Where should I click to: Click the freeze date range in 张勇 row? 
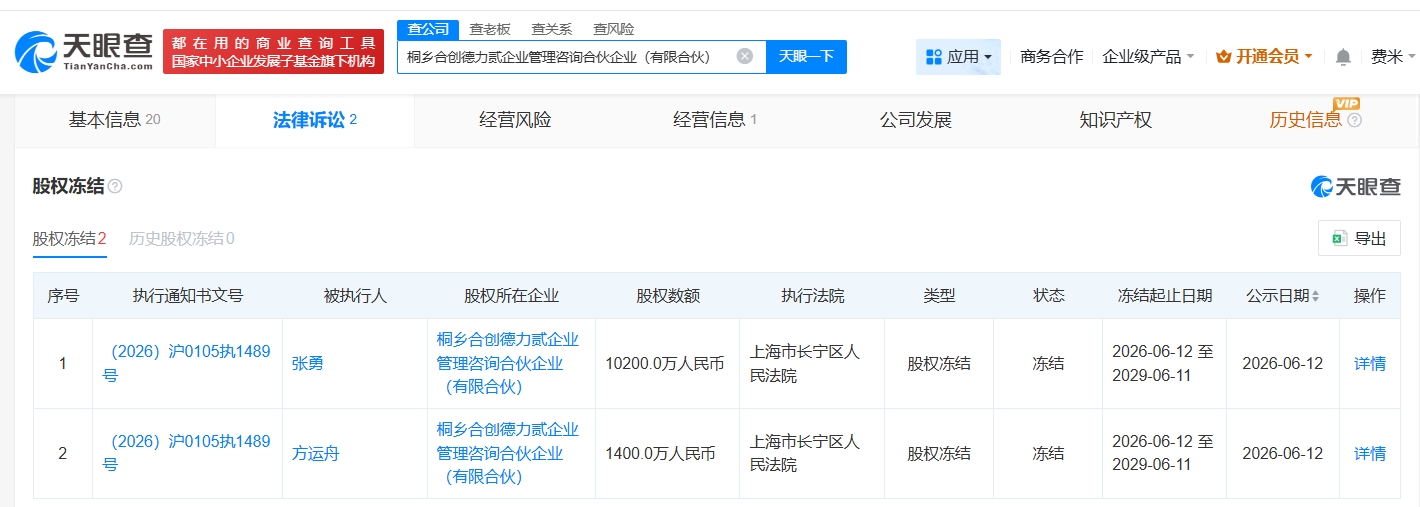click(x=1164, y=364)
